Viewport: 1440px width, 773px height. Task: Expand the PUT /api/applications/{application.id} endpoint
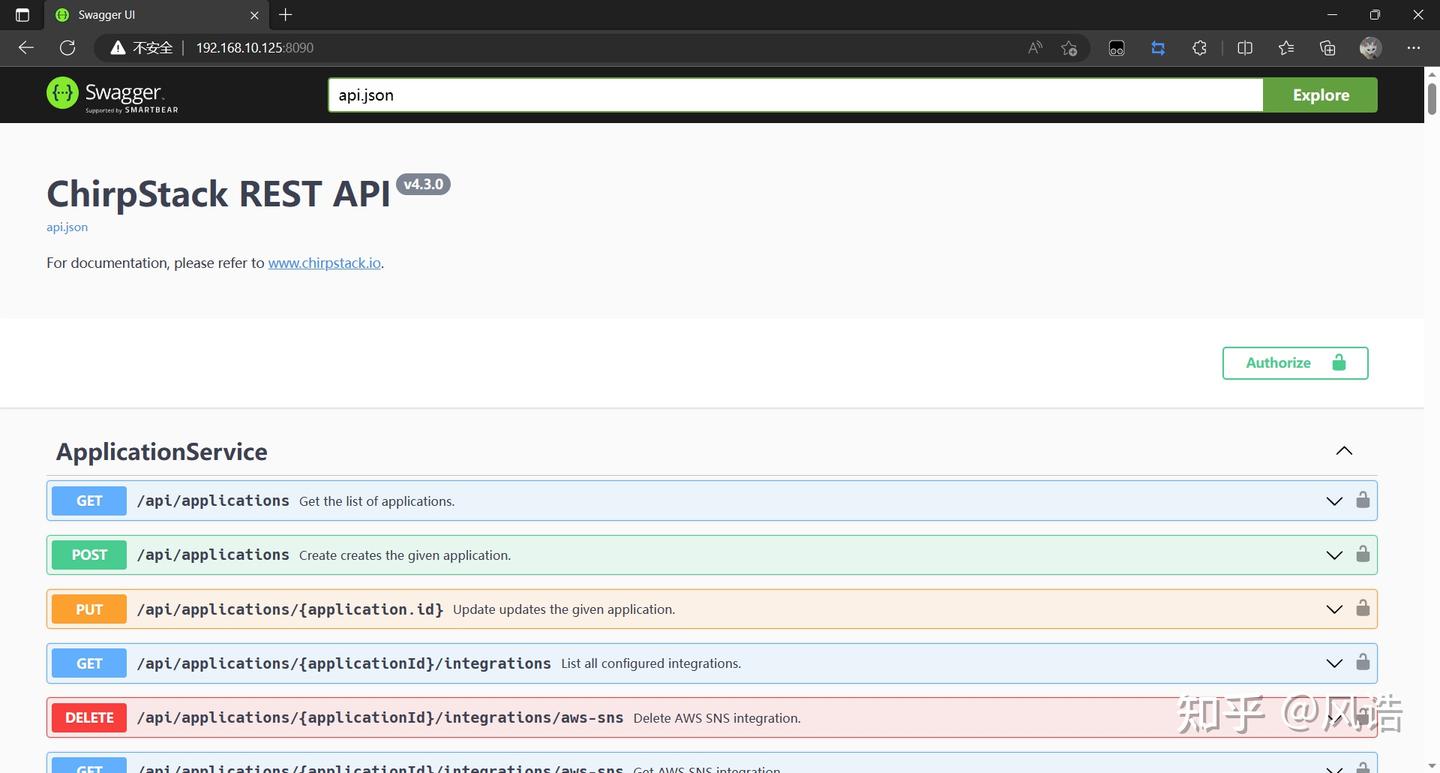click(x=1334, y=609)
